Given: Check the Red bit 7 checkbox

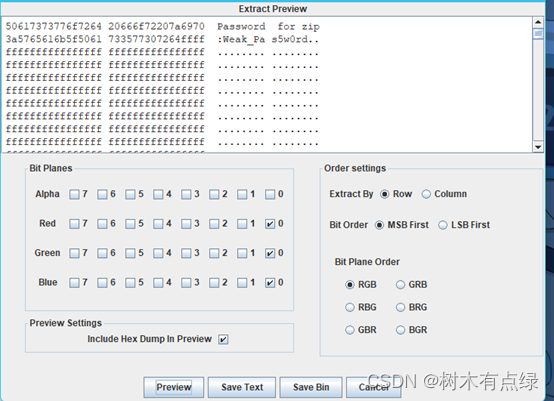Looking at the screenshot, I should pyautogui.click(x=74, y=224).
